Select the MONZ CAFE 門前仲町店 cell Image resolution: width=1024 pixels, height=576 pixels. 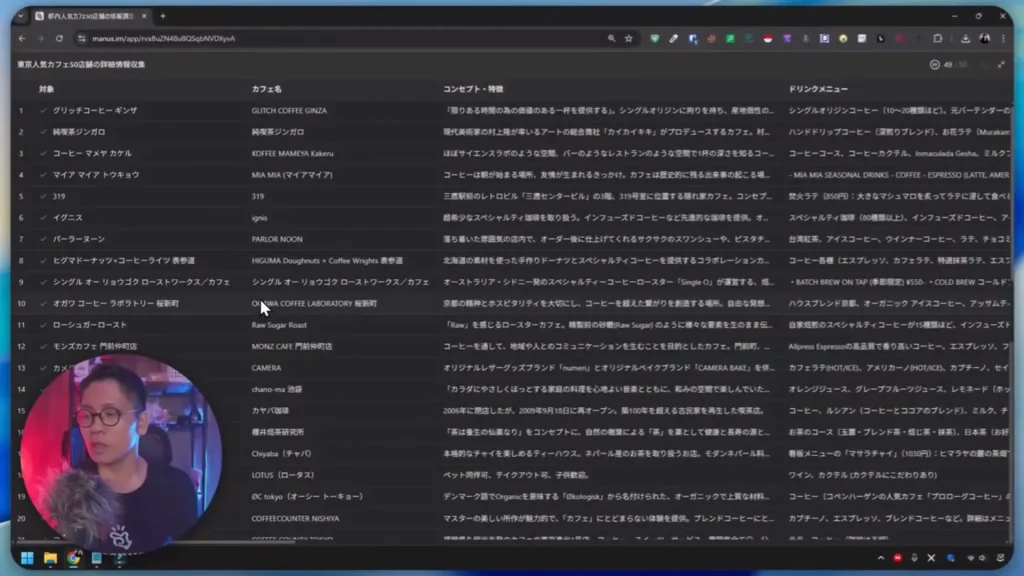(292, 346)
